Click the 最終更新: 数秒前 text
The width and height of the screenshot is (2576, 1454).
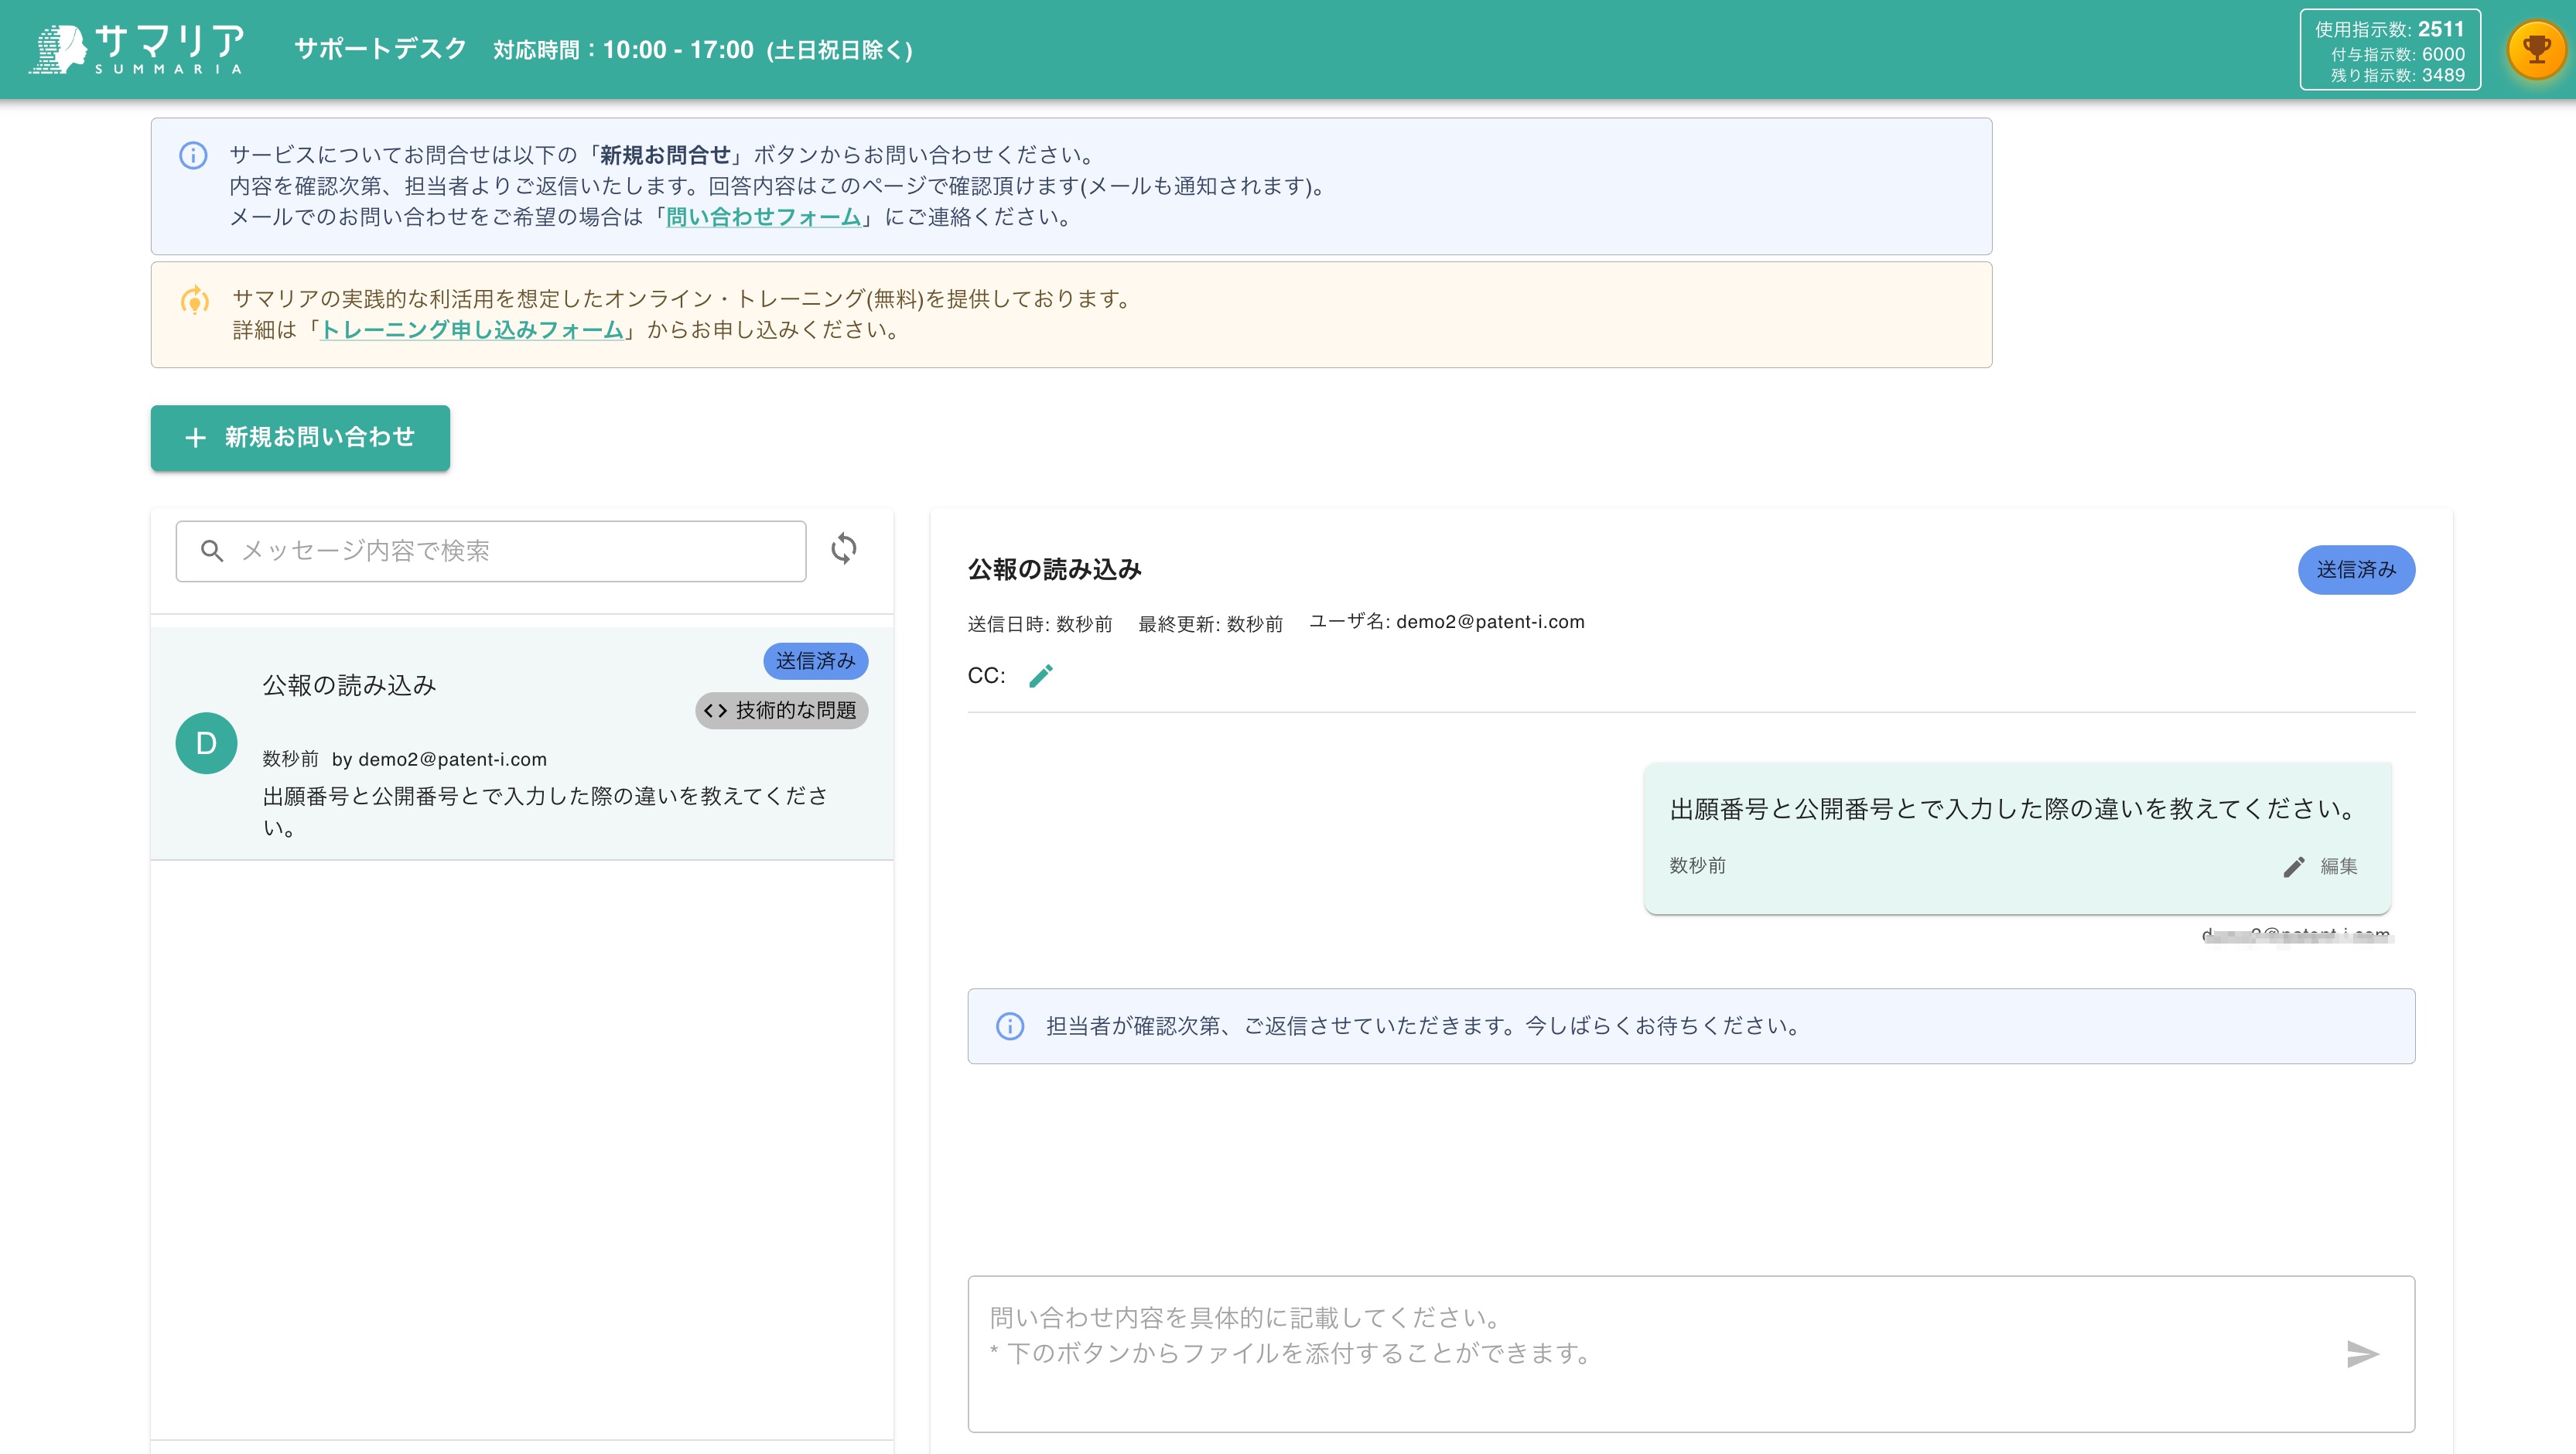click(1210, 624)
